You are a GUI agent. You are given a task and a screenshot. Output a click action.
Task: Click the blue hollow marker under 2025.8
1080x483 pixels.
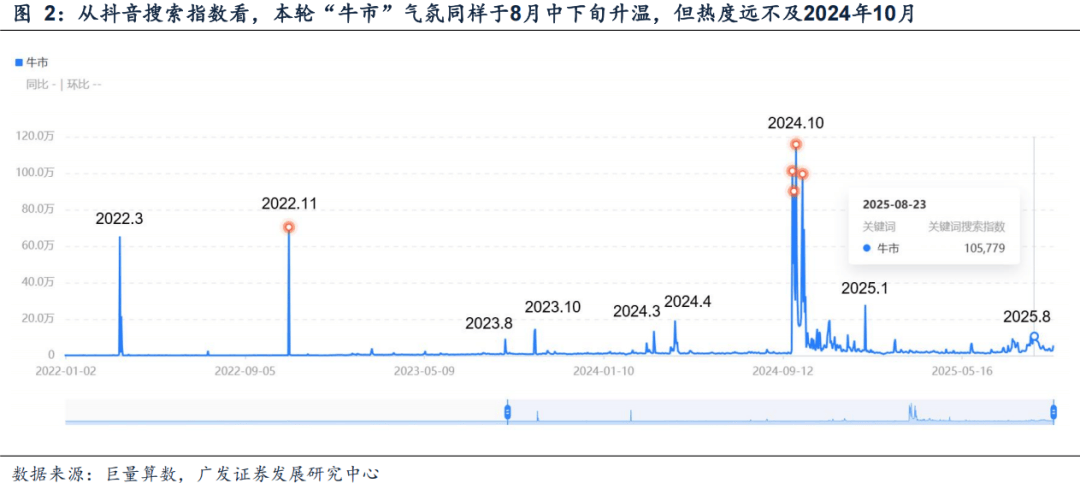tap(1034, 337)
